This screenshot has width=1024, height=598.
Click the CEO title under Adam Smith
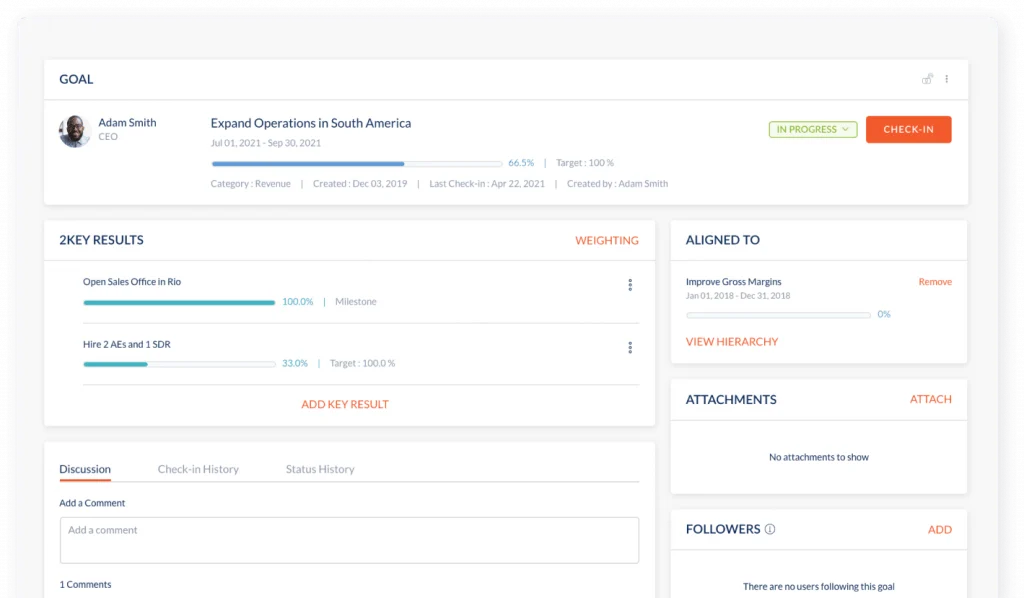pos(108,136)
